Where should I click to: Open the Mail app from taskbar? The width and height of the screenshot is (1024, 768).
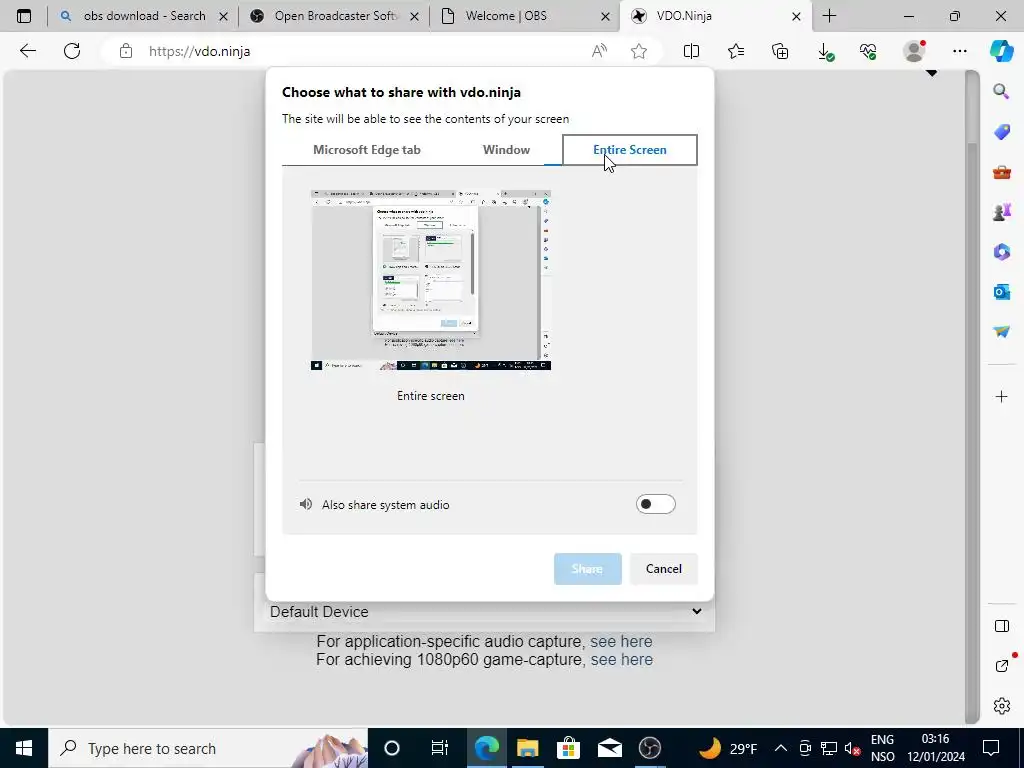click(609, 748)
